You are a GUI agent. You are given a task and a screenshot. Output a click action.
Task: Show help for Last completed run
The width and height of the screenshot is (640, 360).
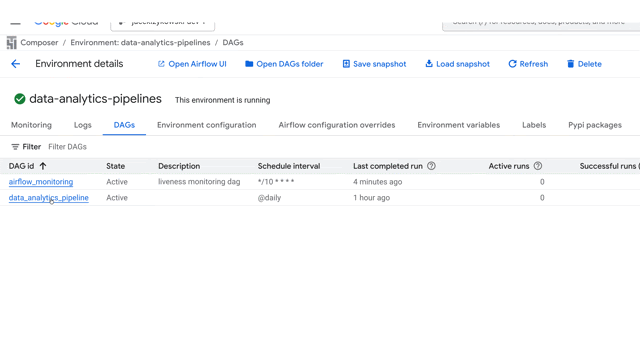coord(431,166)
